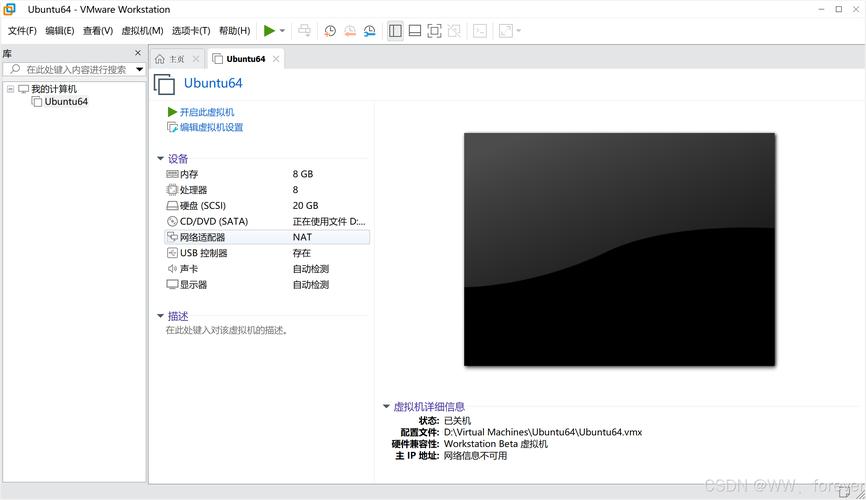Screen dimensions: 866x500
Task: Select Ubuntu64 in the library tree
Action: point(66,102)
